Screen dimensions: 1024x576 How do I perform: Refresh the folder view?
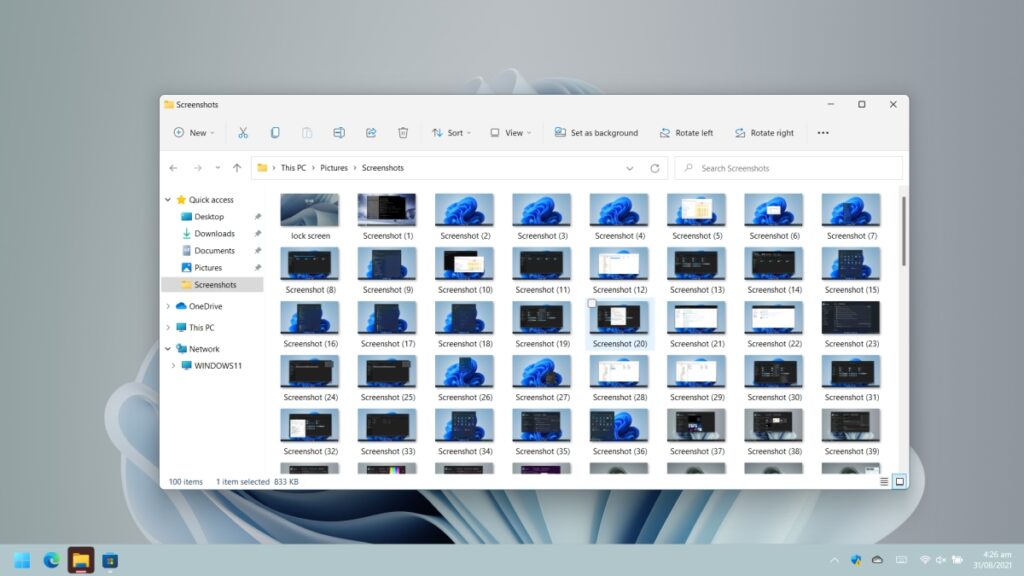pos(657,167)
